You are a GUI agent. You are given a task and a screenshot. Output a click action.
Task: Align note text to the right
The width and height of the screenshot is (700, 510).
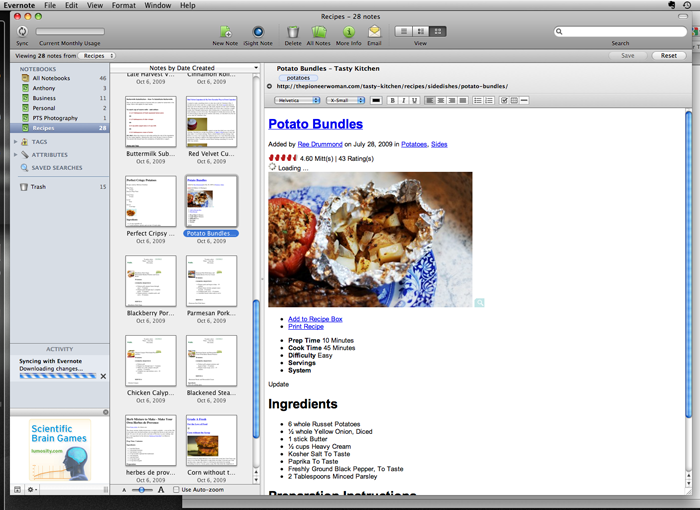pyautogui.click(x=452, y=100)
